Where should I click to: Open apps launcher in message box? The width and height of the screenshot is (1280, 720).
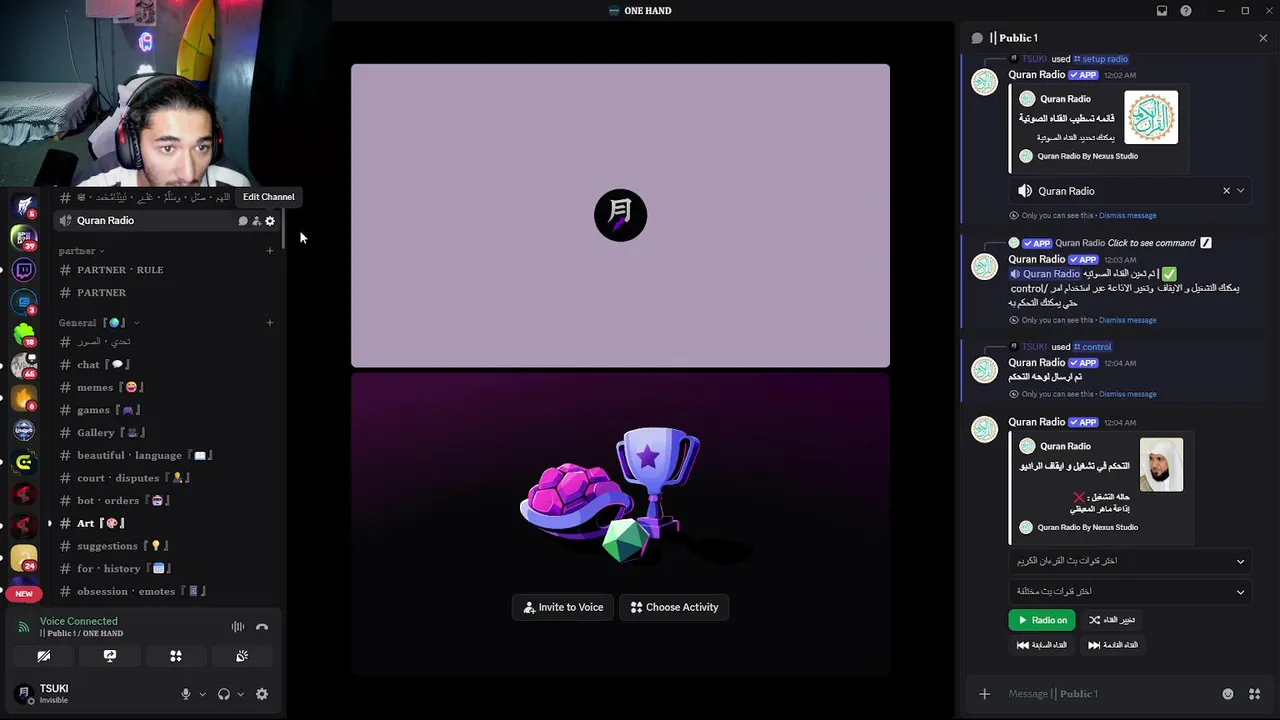pos(1254,694)
